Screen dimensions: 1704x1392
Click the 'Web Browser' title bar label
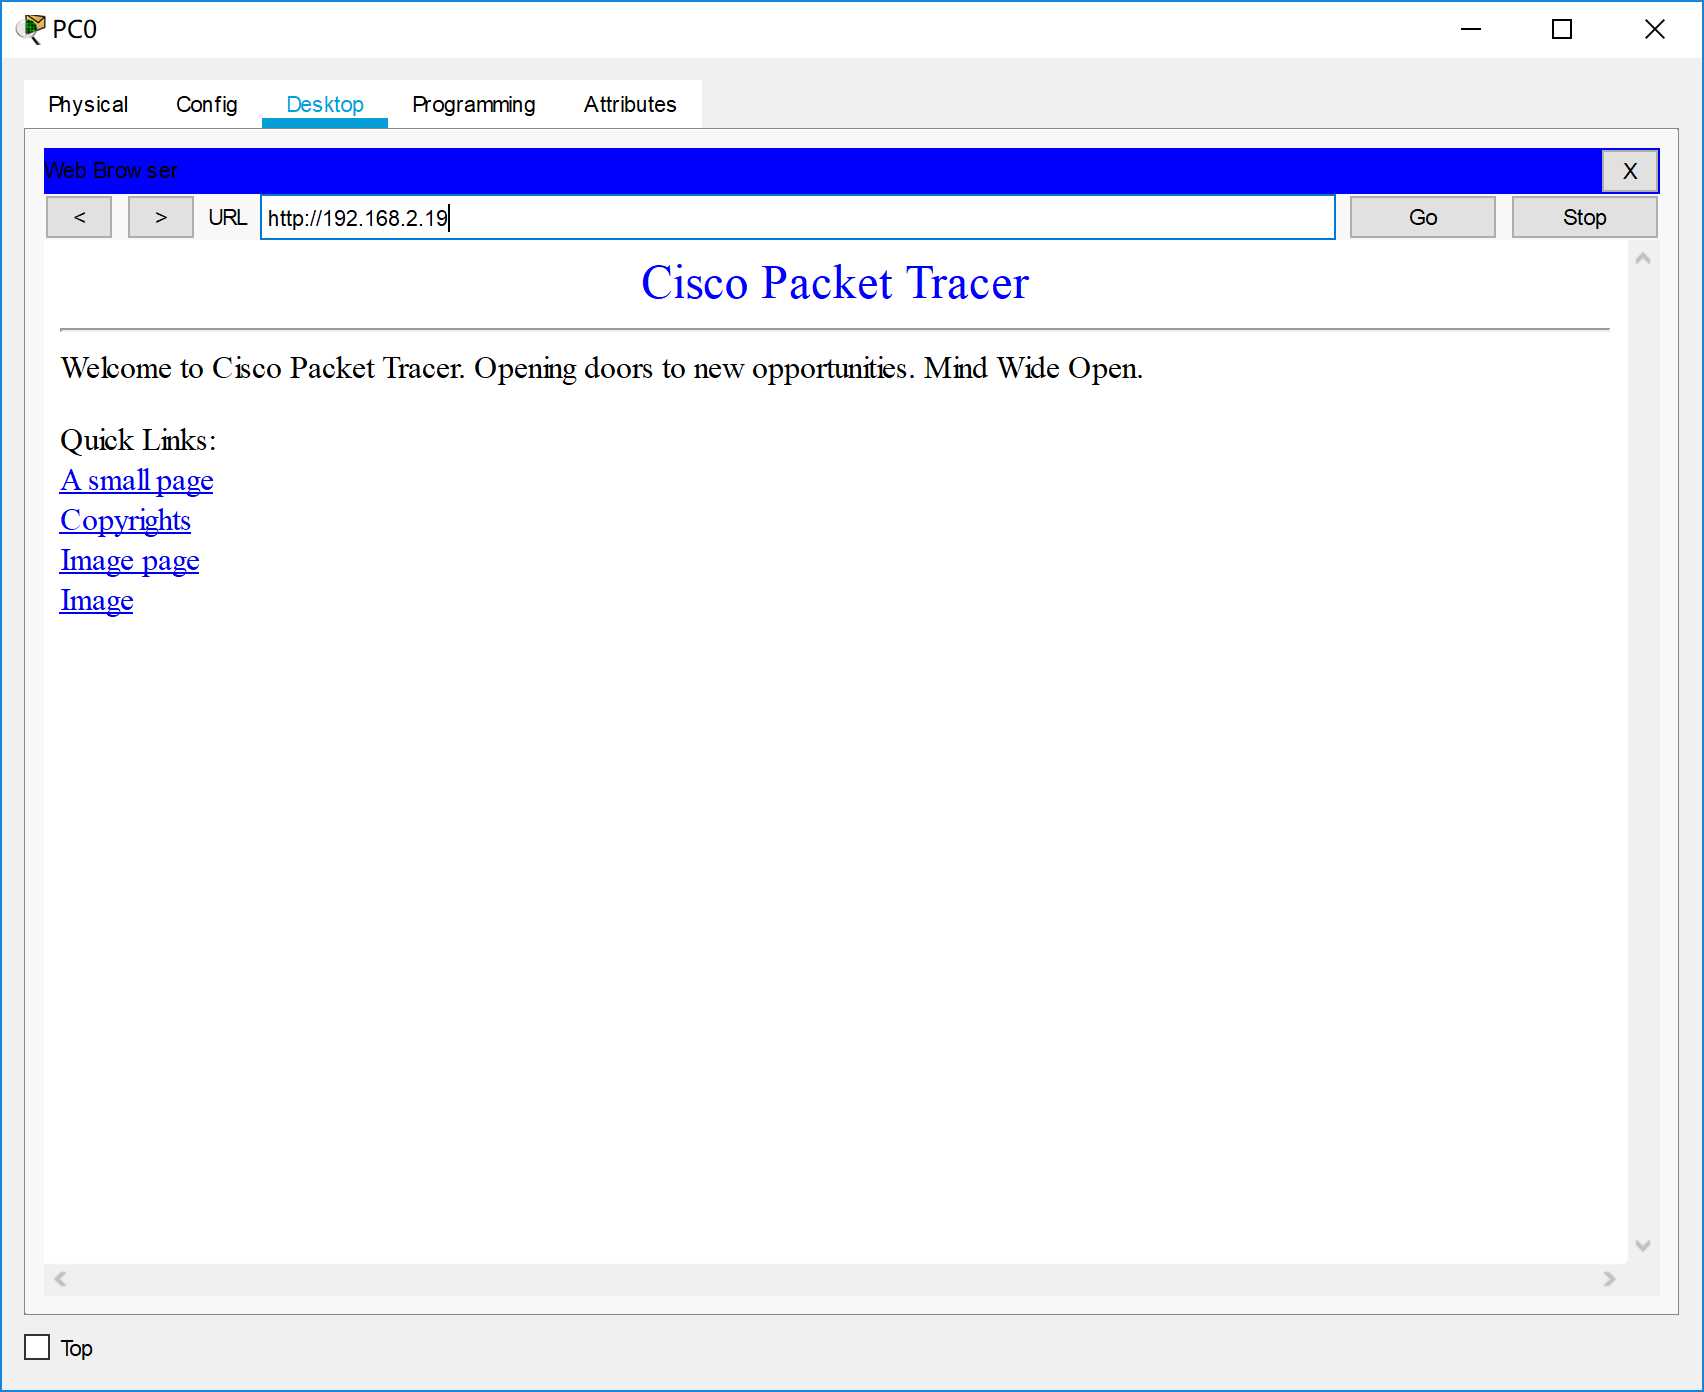tap(111, 171)
